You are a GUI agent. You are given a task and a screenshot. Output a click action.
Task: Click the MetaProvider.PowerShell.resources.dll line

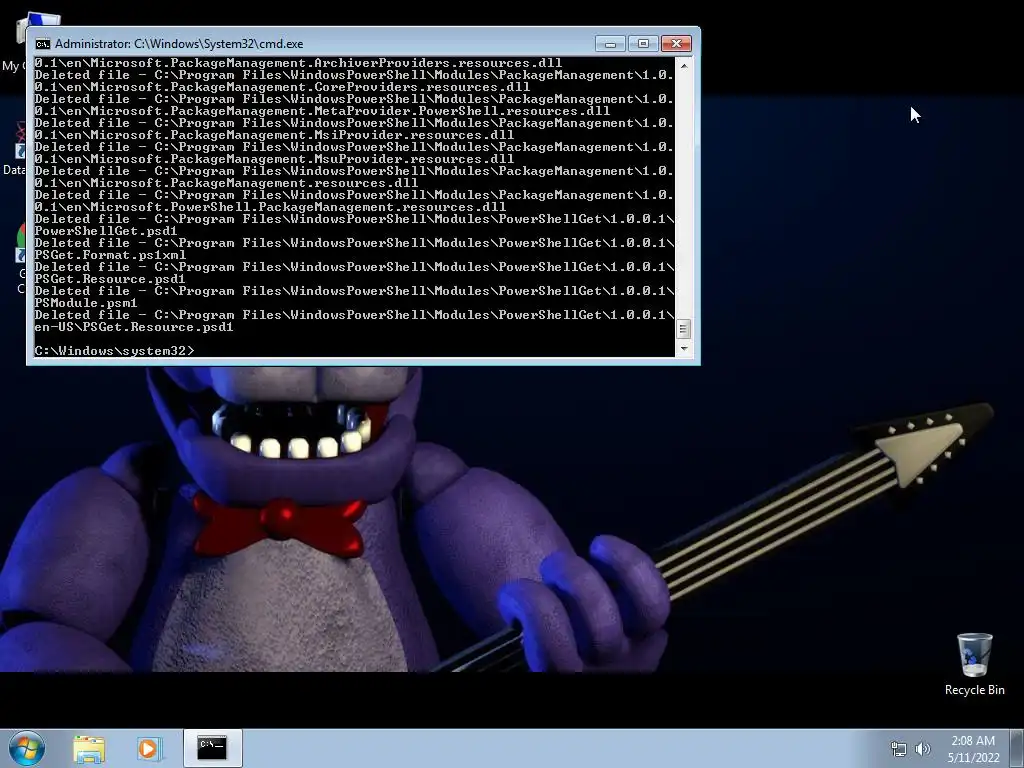[322, 111]
